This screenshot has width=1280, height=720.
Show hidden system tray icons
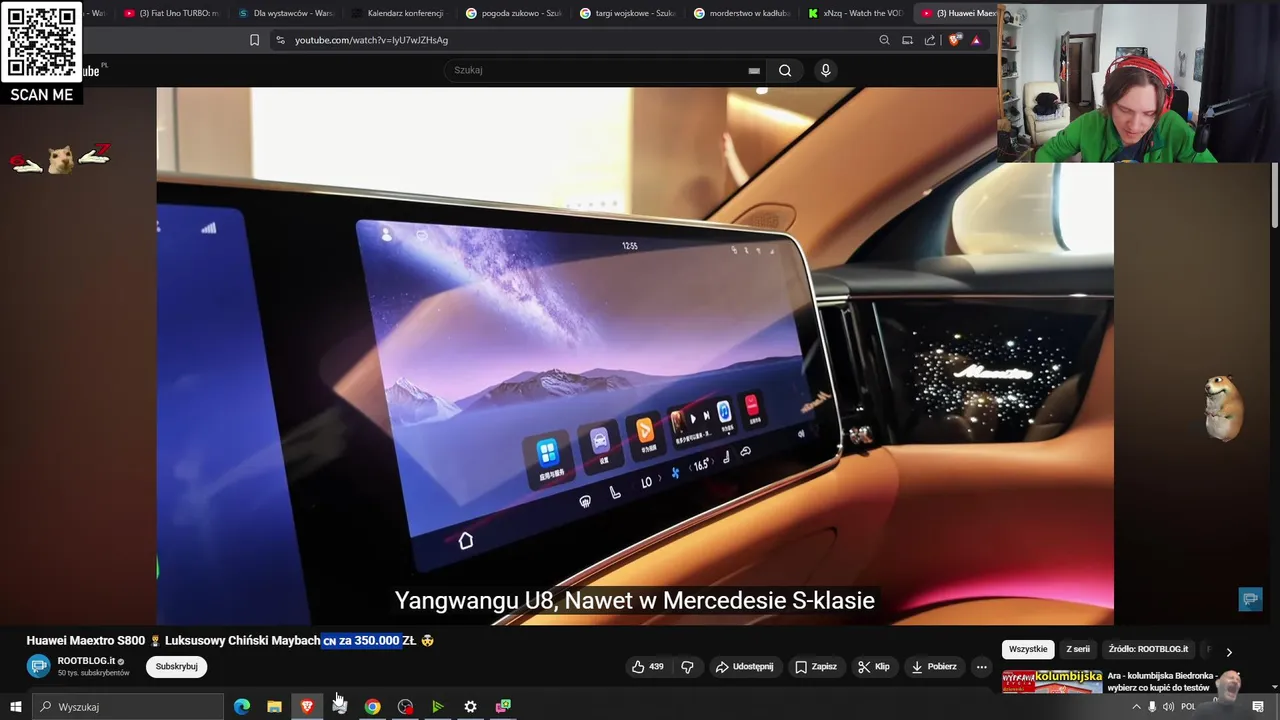pos(1136,707)
